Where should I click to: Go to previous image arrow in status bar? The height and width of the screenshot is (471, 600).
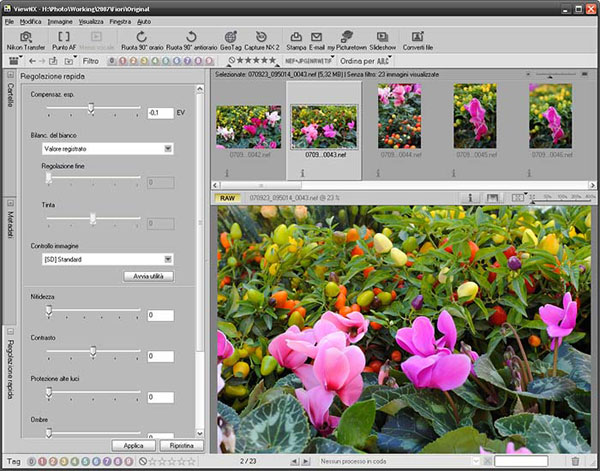click(294, 461)
